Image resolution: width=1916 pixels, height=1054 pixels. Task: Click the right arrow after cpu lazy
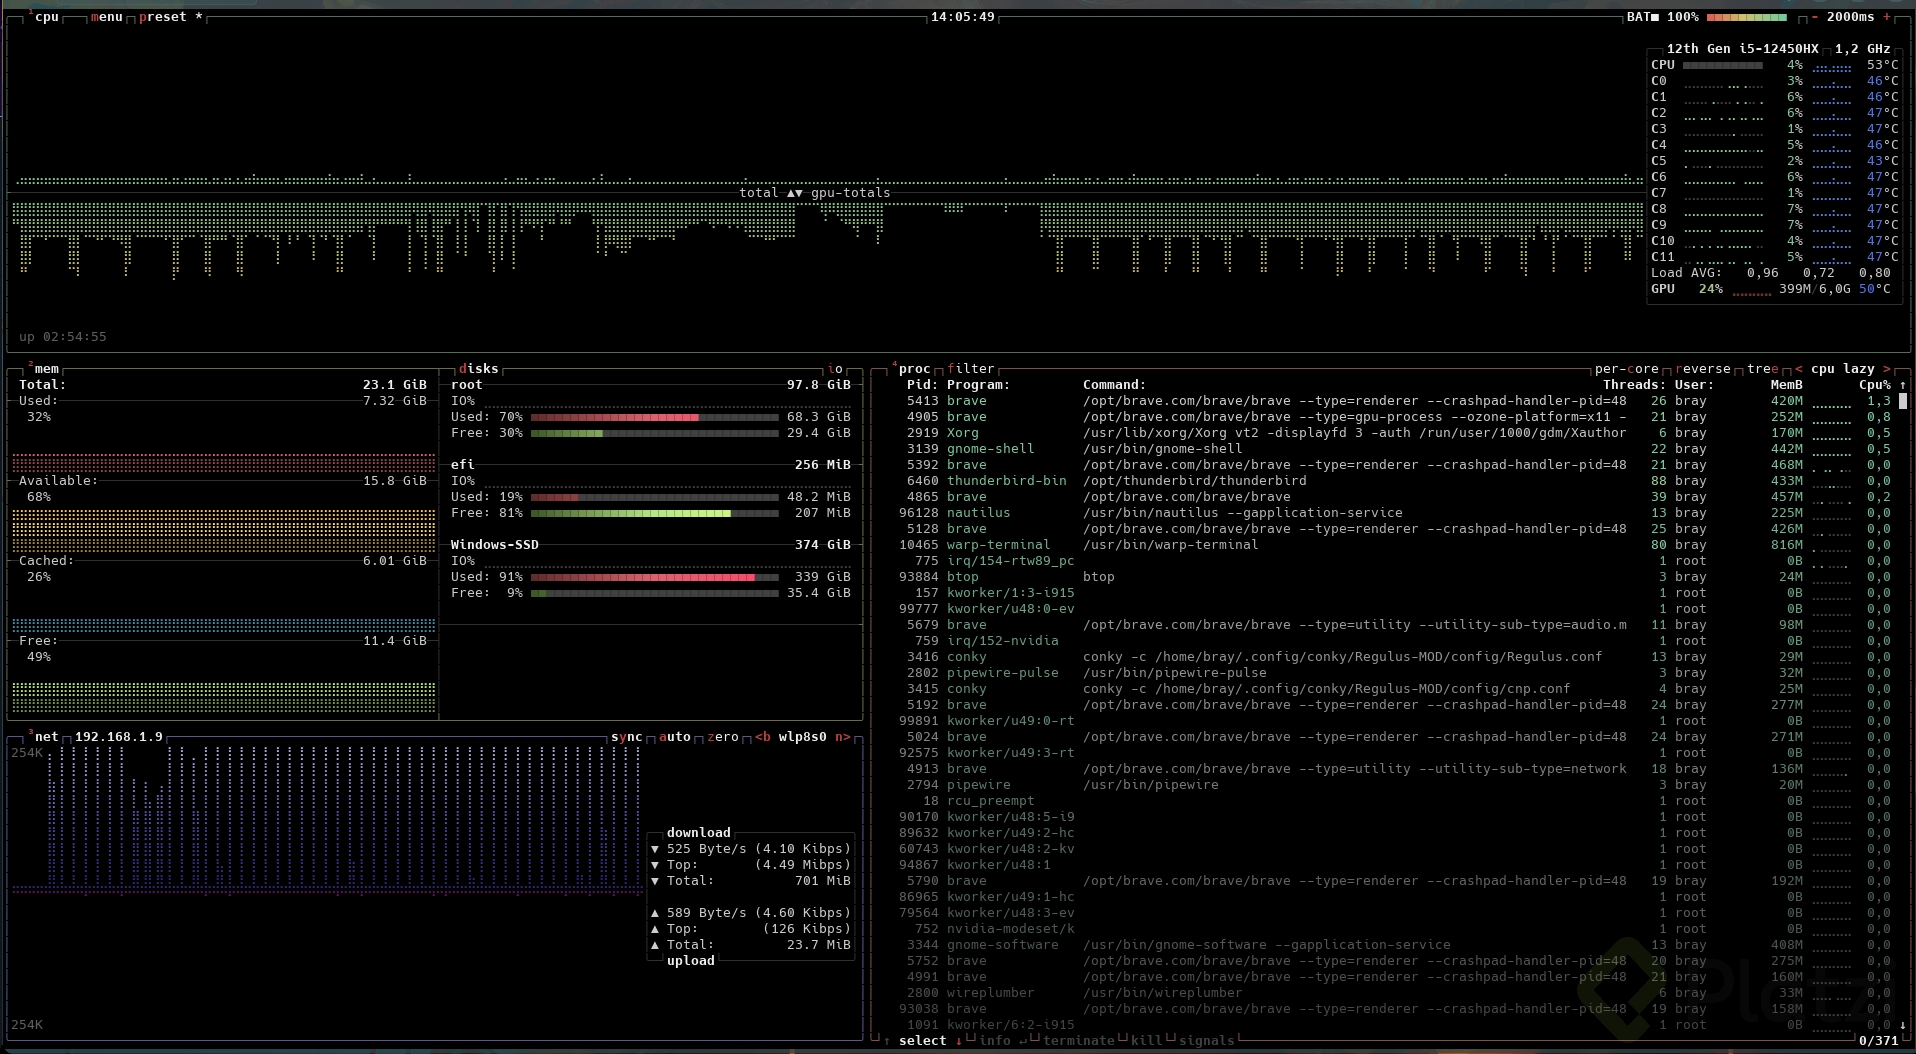point(1887,369)
